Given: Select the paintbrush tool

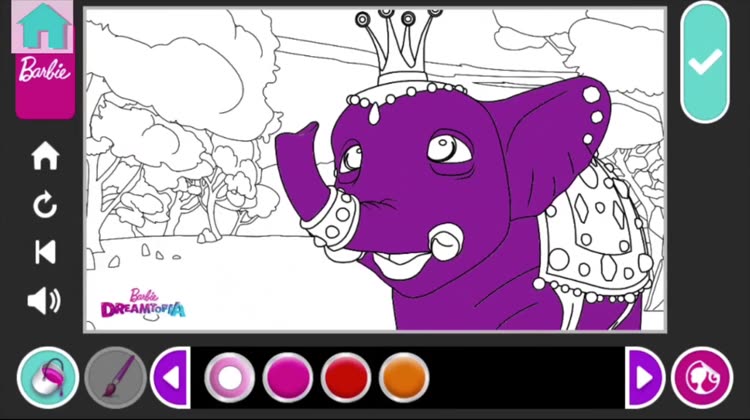Looking at the screenshot, I should pyautogui.click(x=116, y=377).
